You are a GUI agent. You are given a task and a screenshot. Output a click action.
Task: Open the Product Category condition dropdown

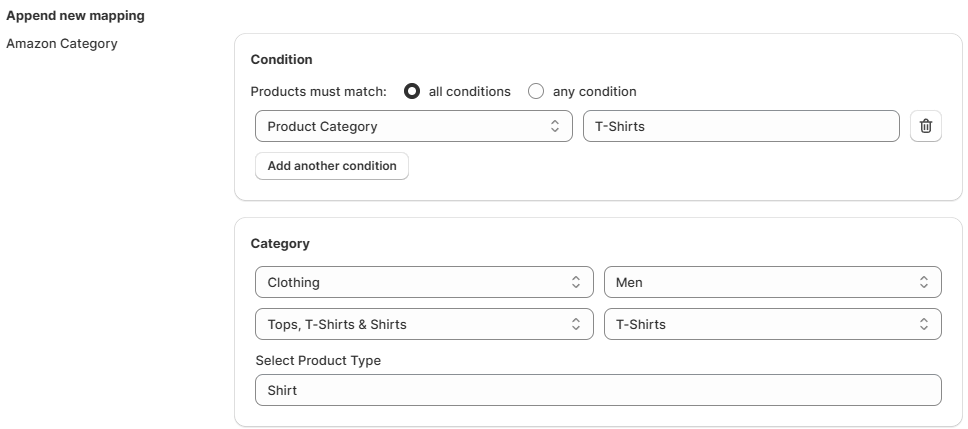pos(414,126)
